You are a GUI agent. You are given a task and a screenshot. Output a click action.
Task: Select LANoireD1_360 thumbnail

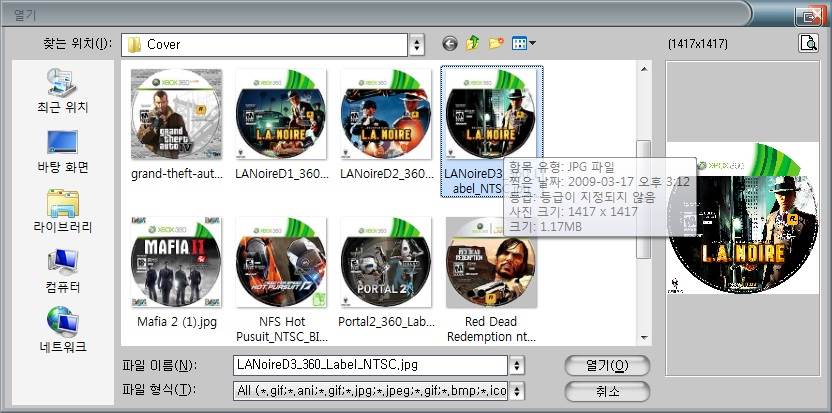[281, 114]
